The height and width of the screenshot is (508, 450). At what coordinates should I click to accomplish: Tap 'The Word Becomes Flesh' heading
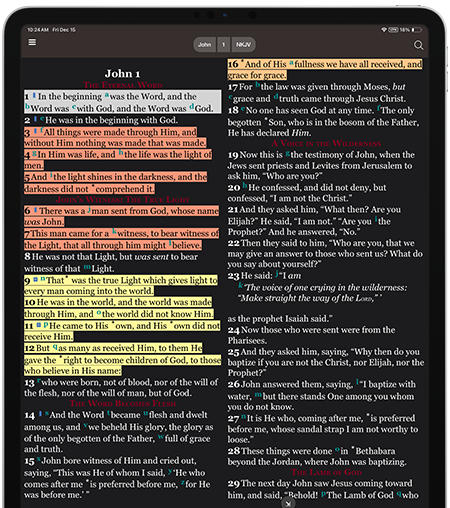[123, 404]
